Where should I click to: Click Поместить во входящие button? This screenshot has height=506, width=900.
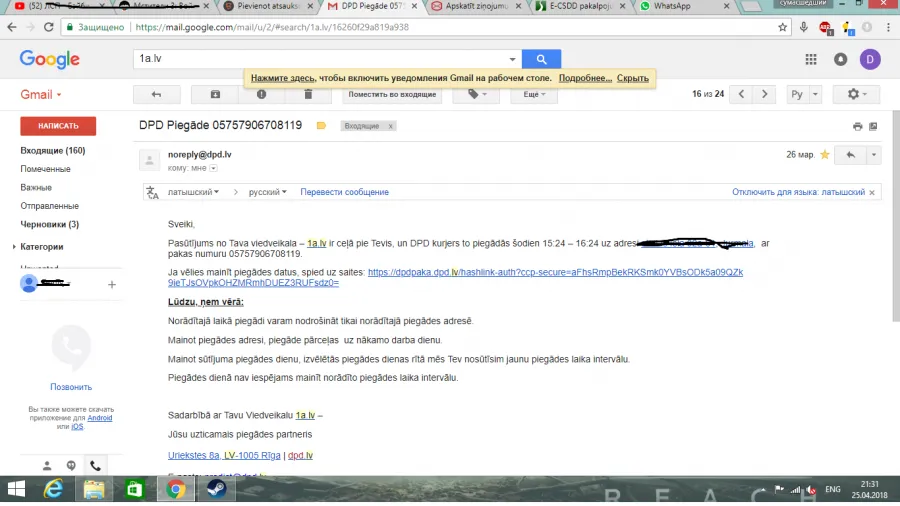pos(392,95)
